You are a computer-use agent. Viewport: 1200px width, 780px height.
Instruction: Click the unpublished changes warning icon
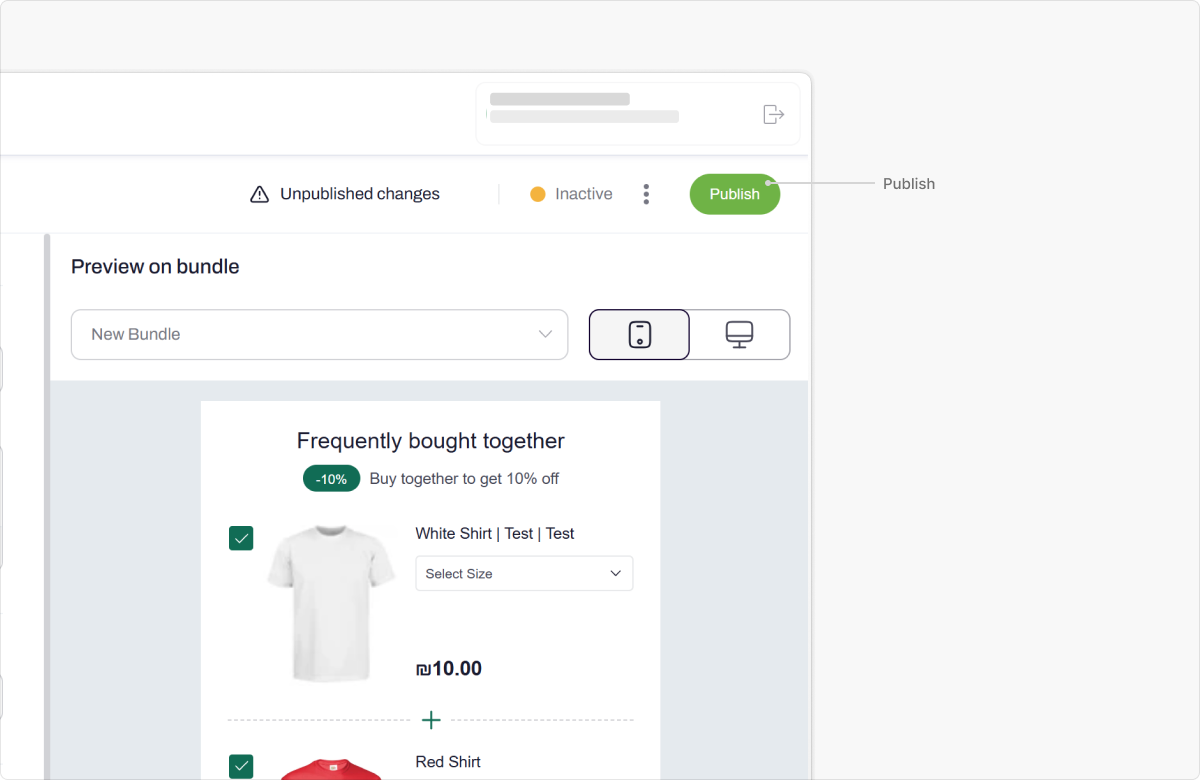(259, 194)
